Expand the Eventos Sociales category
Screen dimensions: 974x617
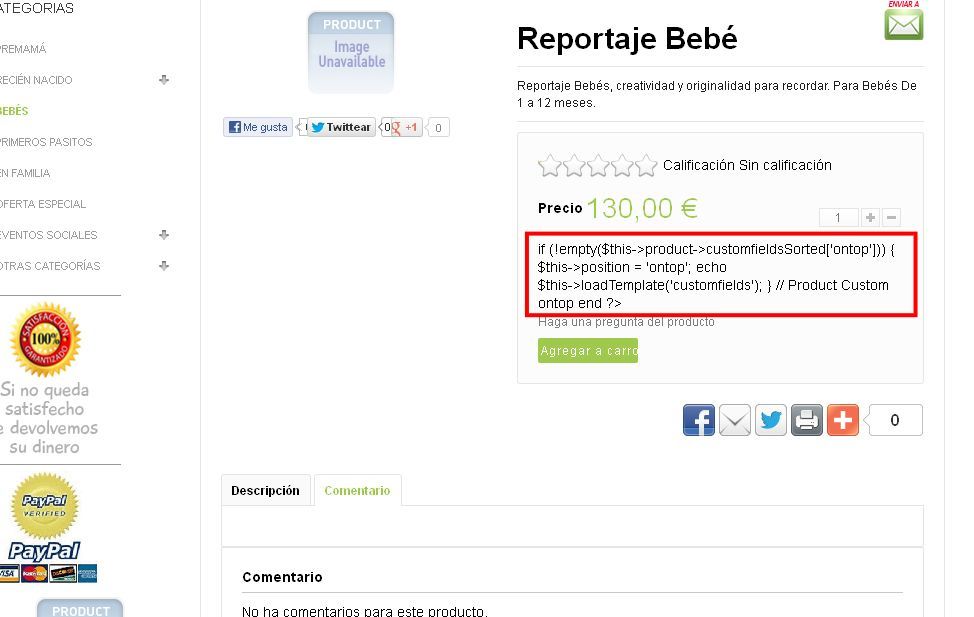(164, 235)
